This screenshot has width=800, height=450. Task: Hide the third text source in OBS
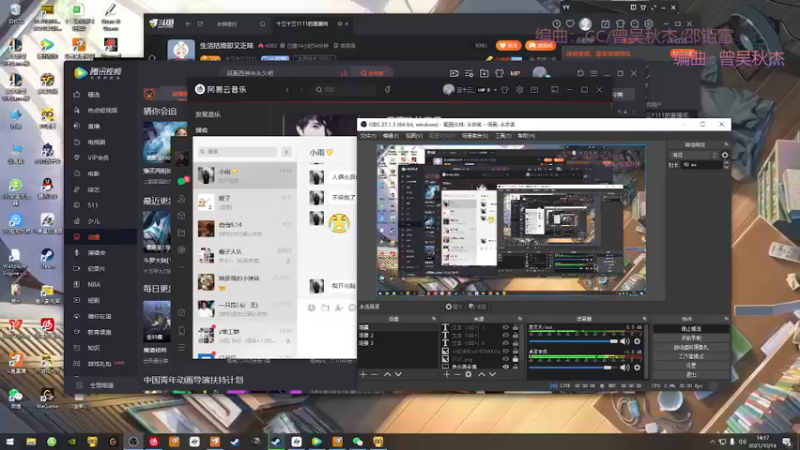pyautogui.click(x=506, y=343)
